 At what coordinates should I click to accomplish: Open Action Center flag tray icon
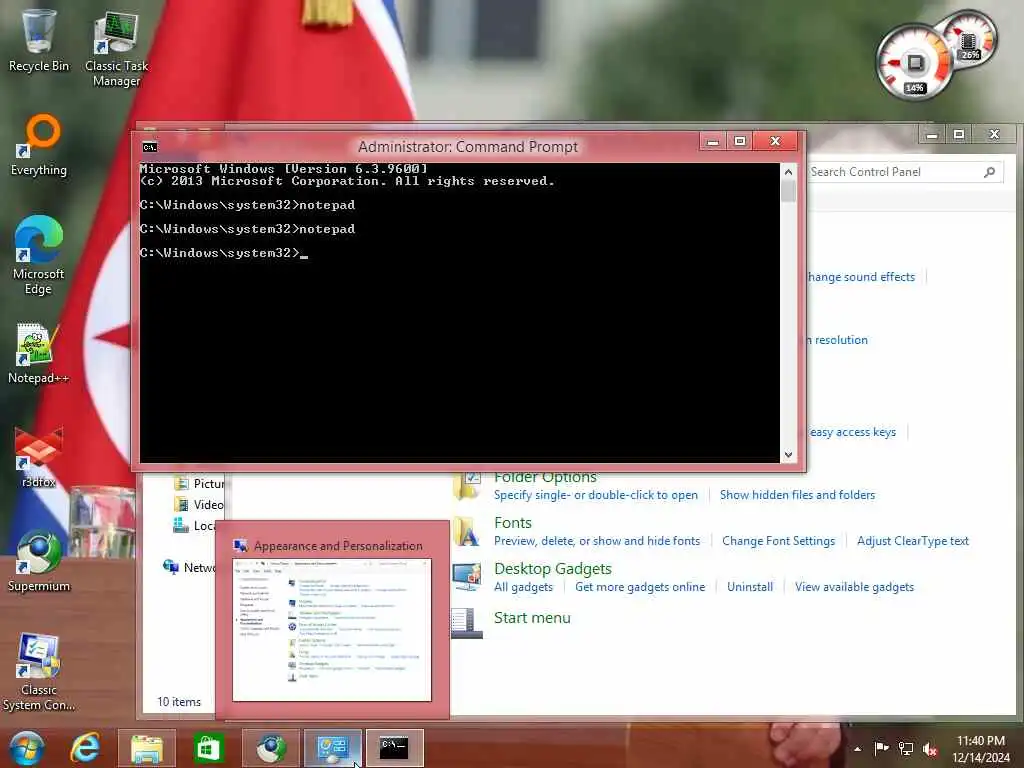[x=881, y=748]
